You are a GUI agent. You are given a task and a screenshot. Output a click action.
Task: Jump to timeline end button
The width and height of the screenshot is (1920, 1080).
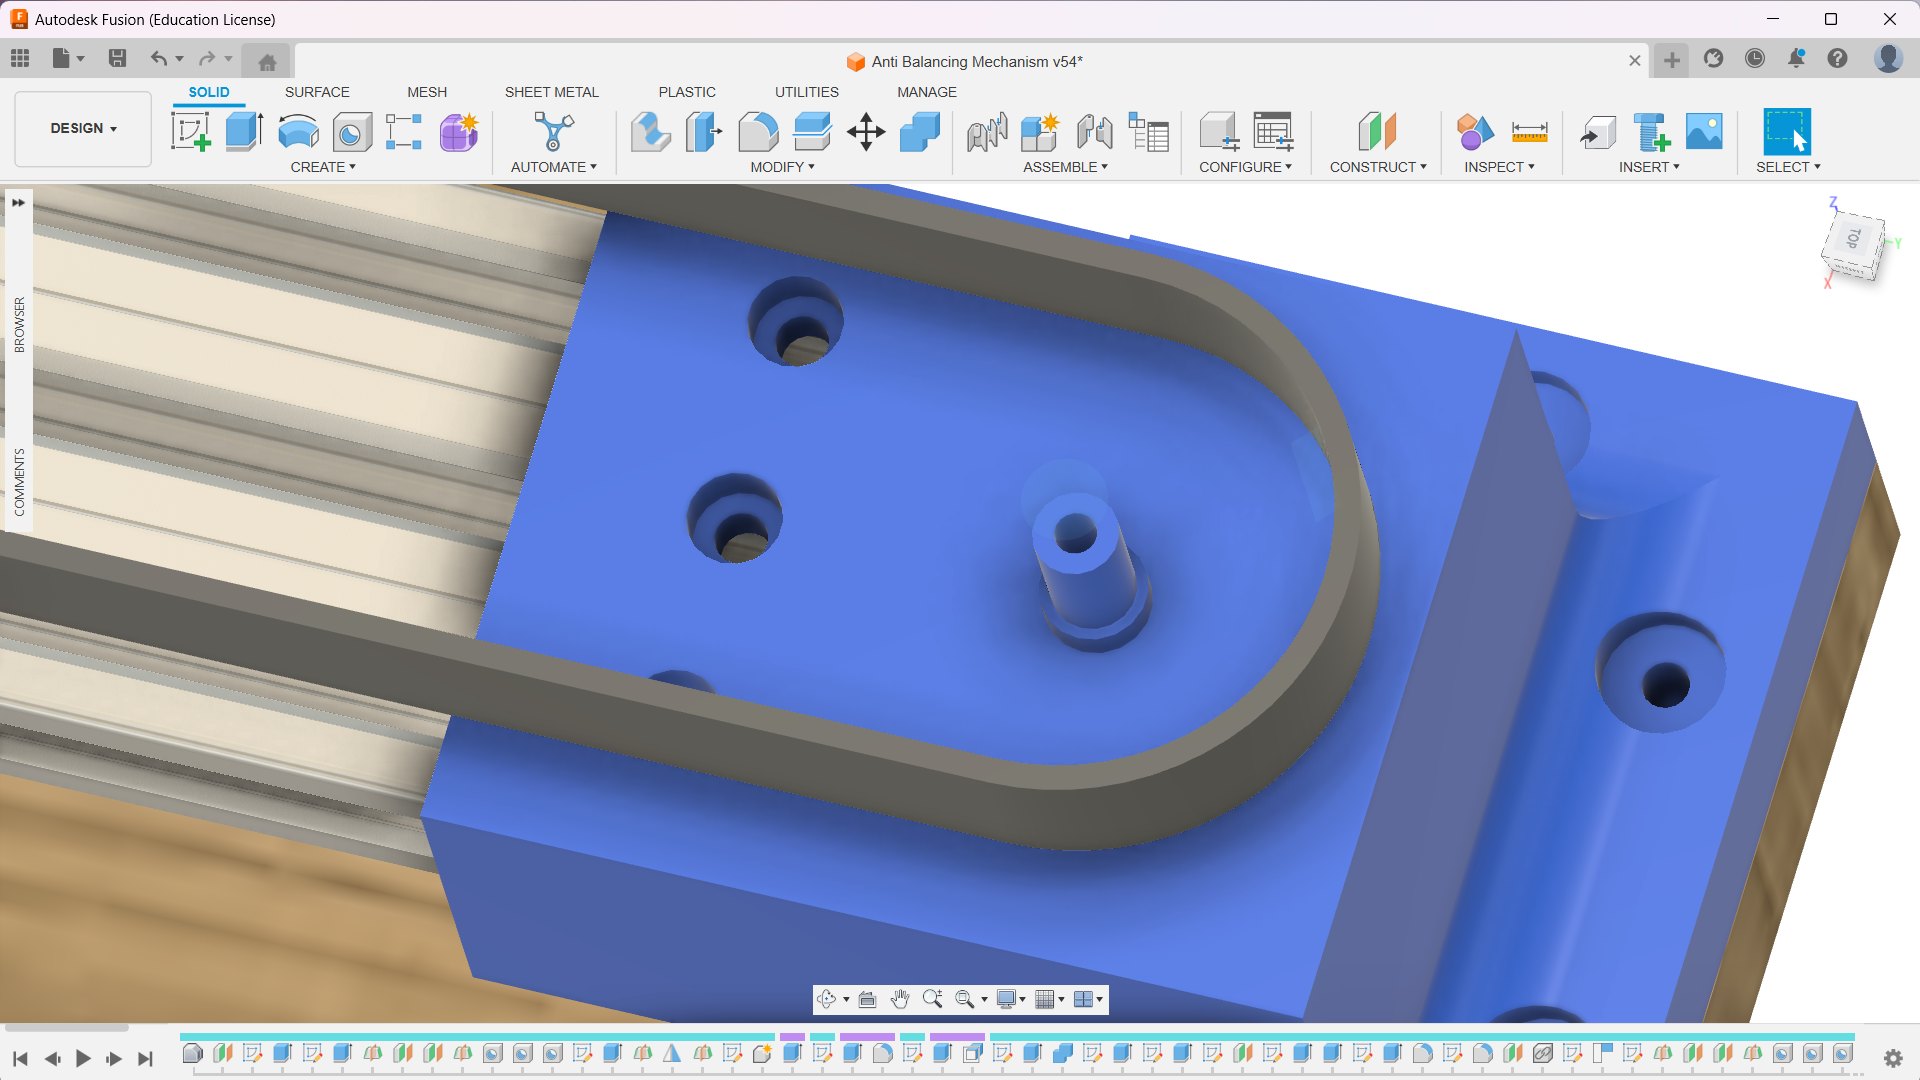(146, 1058)
